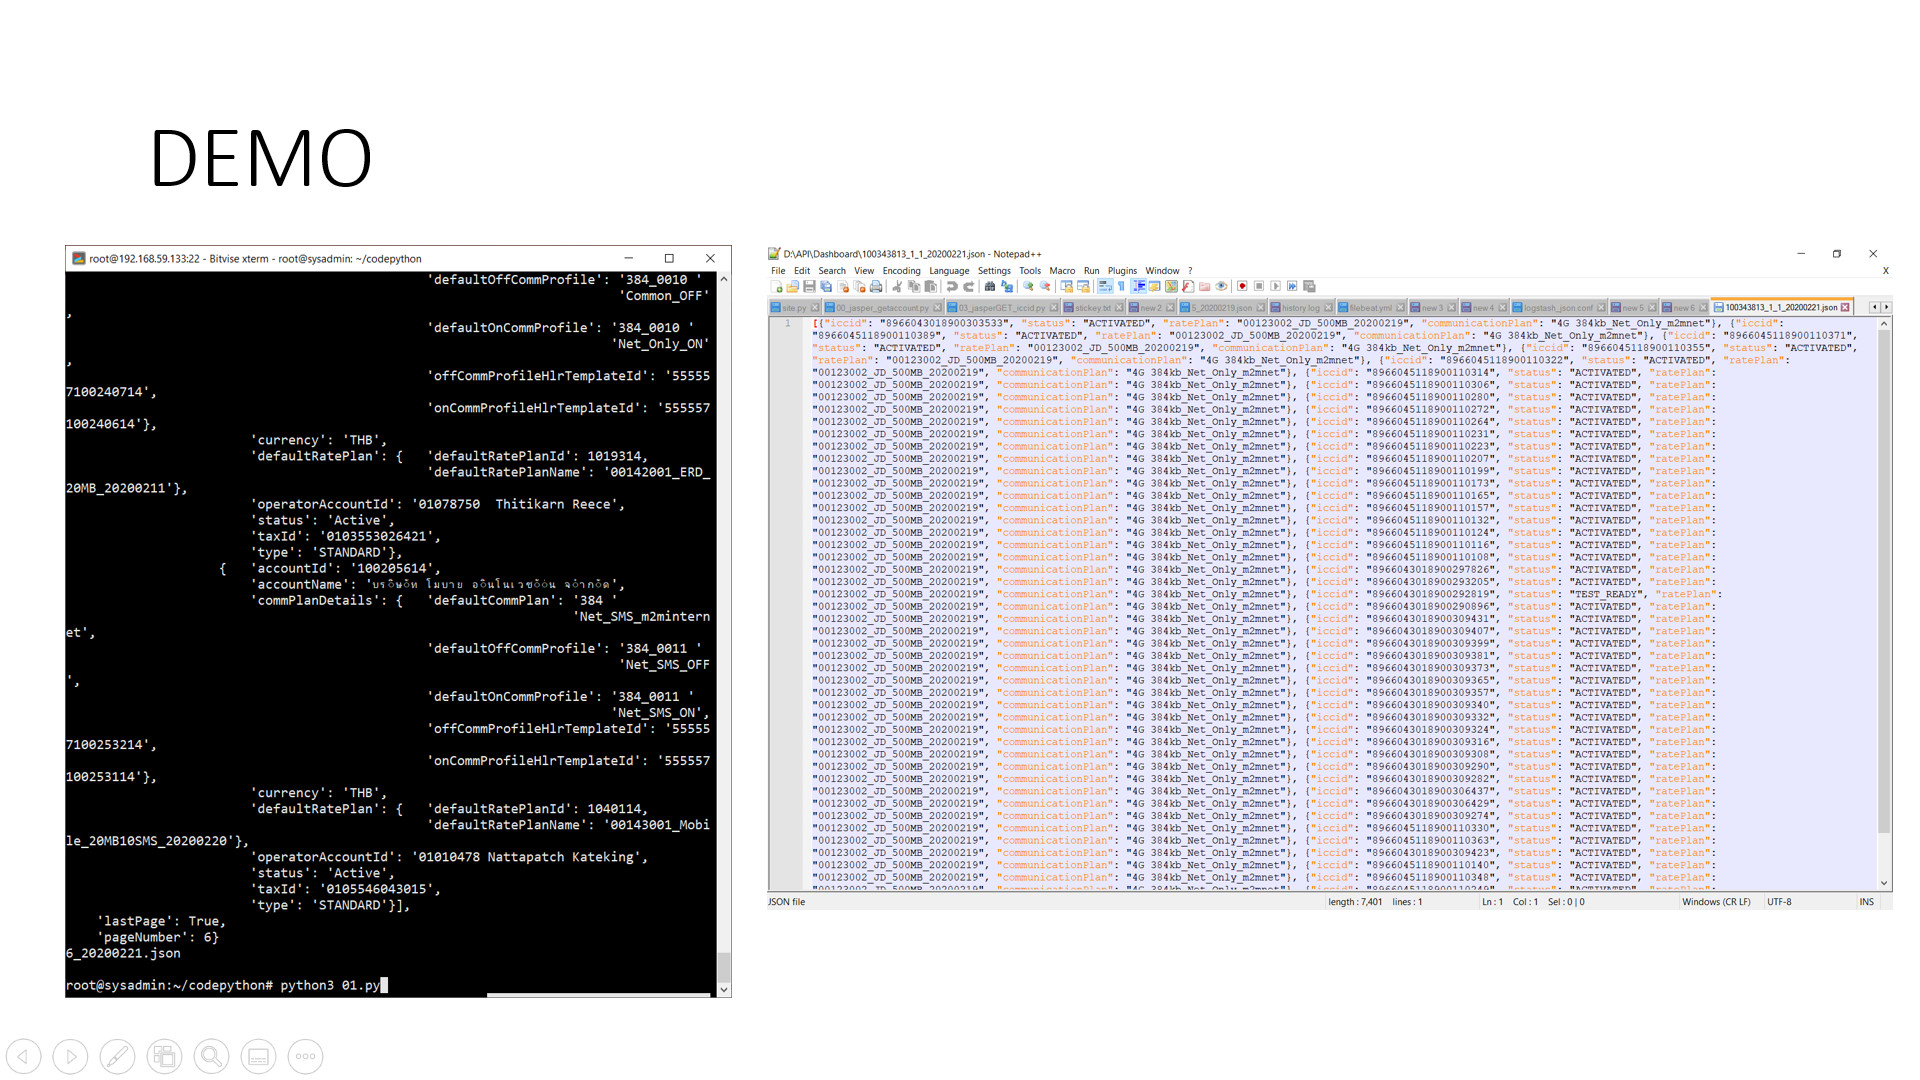Advance to next slide arrow
The width and height of the screenshot is (1920, 1080).
[x=70, y=1056]
